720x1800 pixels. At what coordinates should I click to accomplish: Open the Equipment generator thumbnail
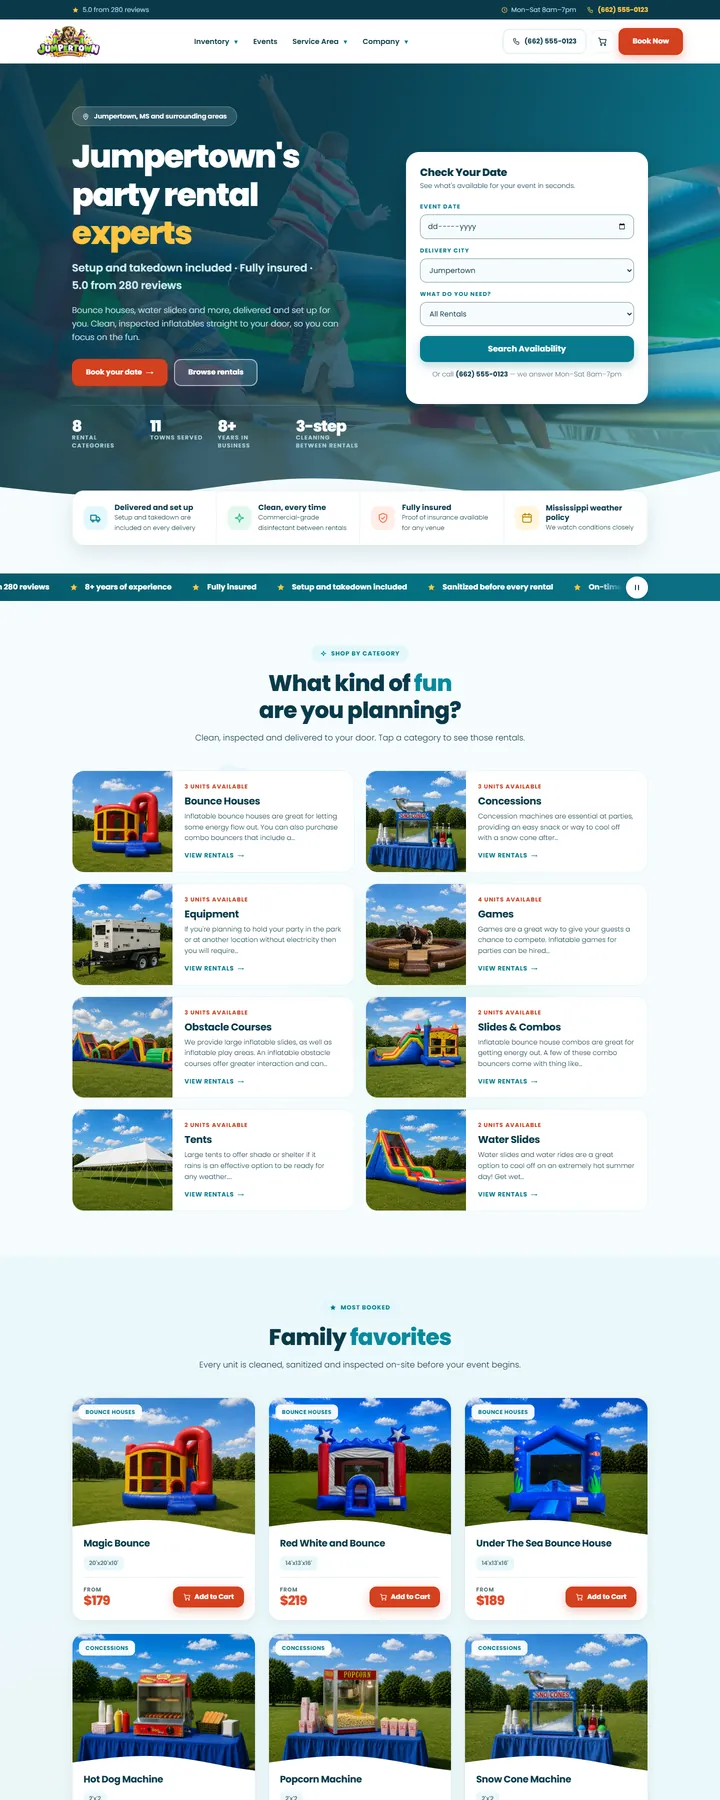[122, 934]
